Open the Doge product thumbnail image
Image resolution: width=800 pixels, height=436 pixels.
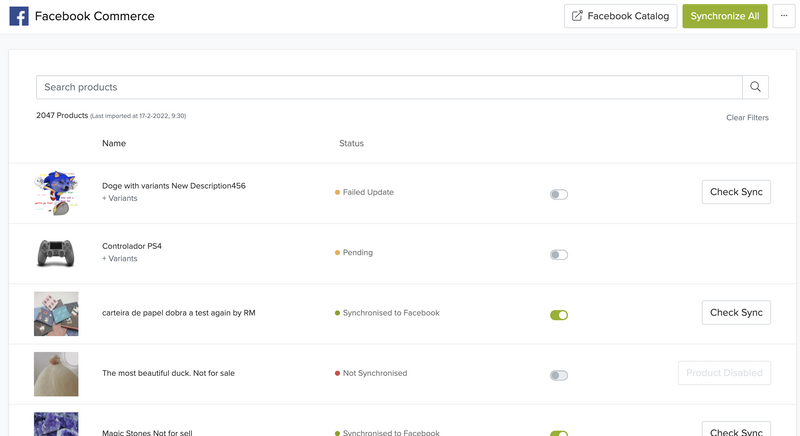(56, 192)
